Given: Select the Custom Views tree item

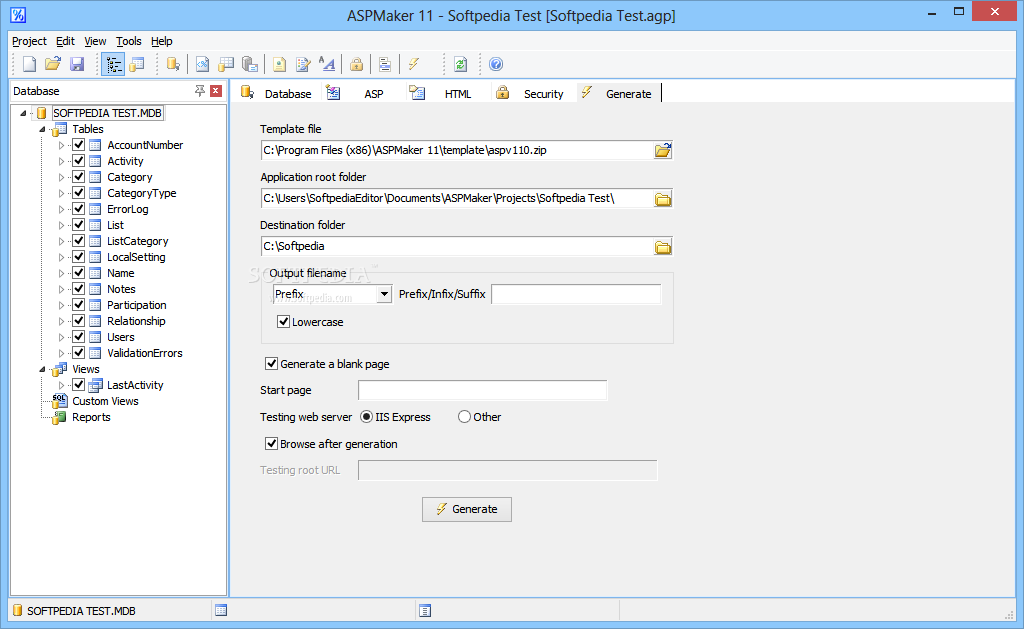Looking at the screenshot, I should pyautogui.click(x=105, y=401).
